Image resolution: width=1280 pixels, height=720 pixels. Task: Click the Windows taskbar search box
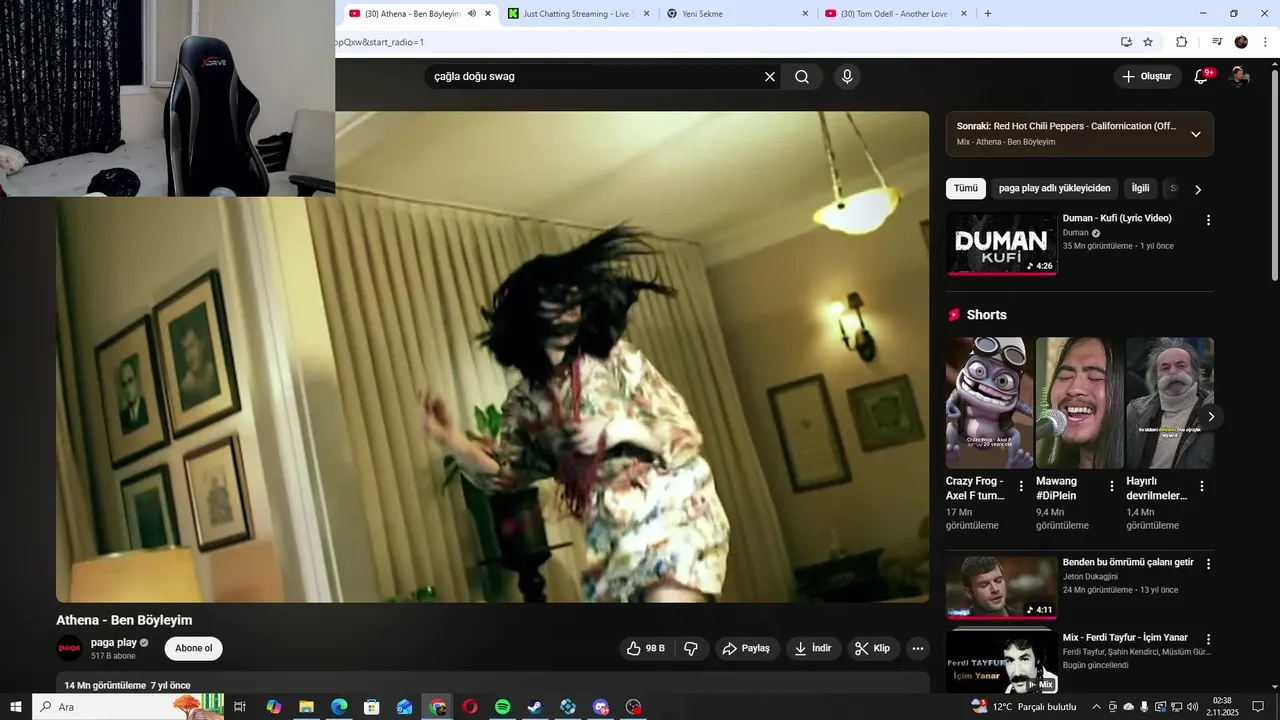point(128,707)
